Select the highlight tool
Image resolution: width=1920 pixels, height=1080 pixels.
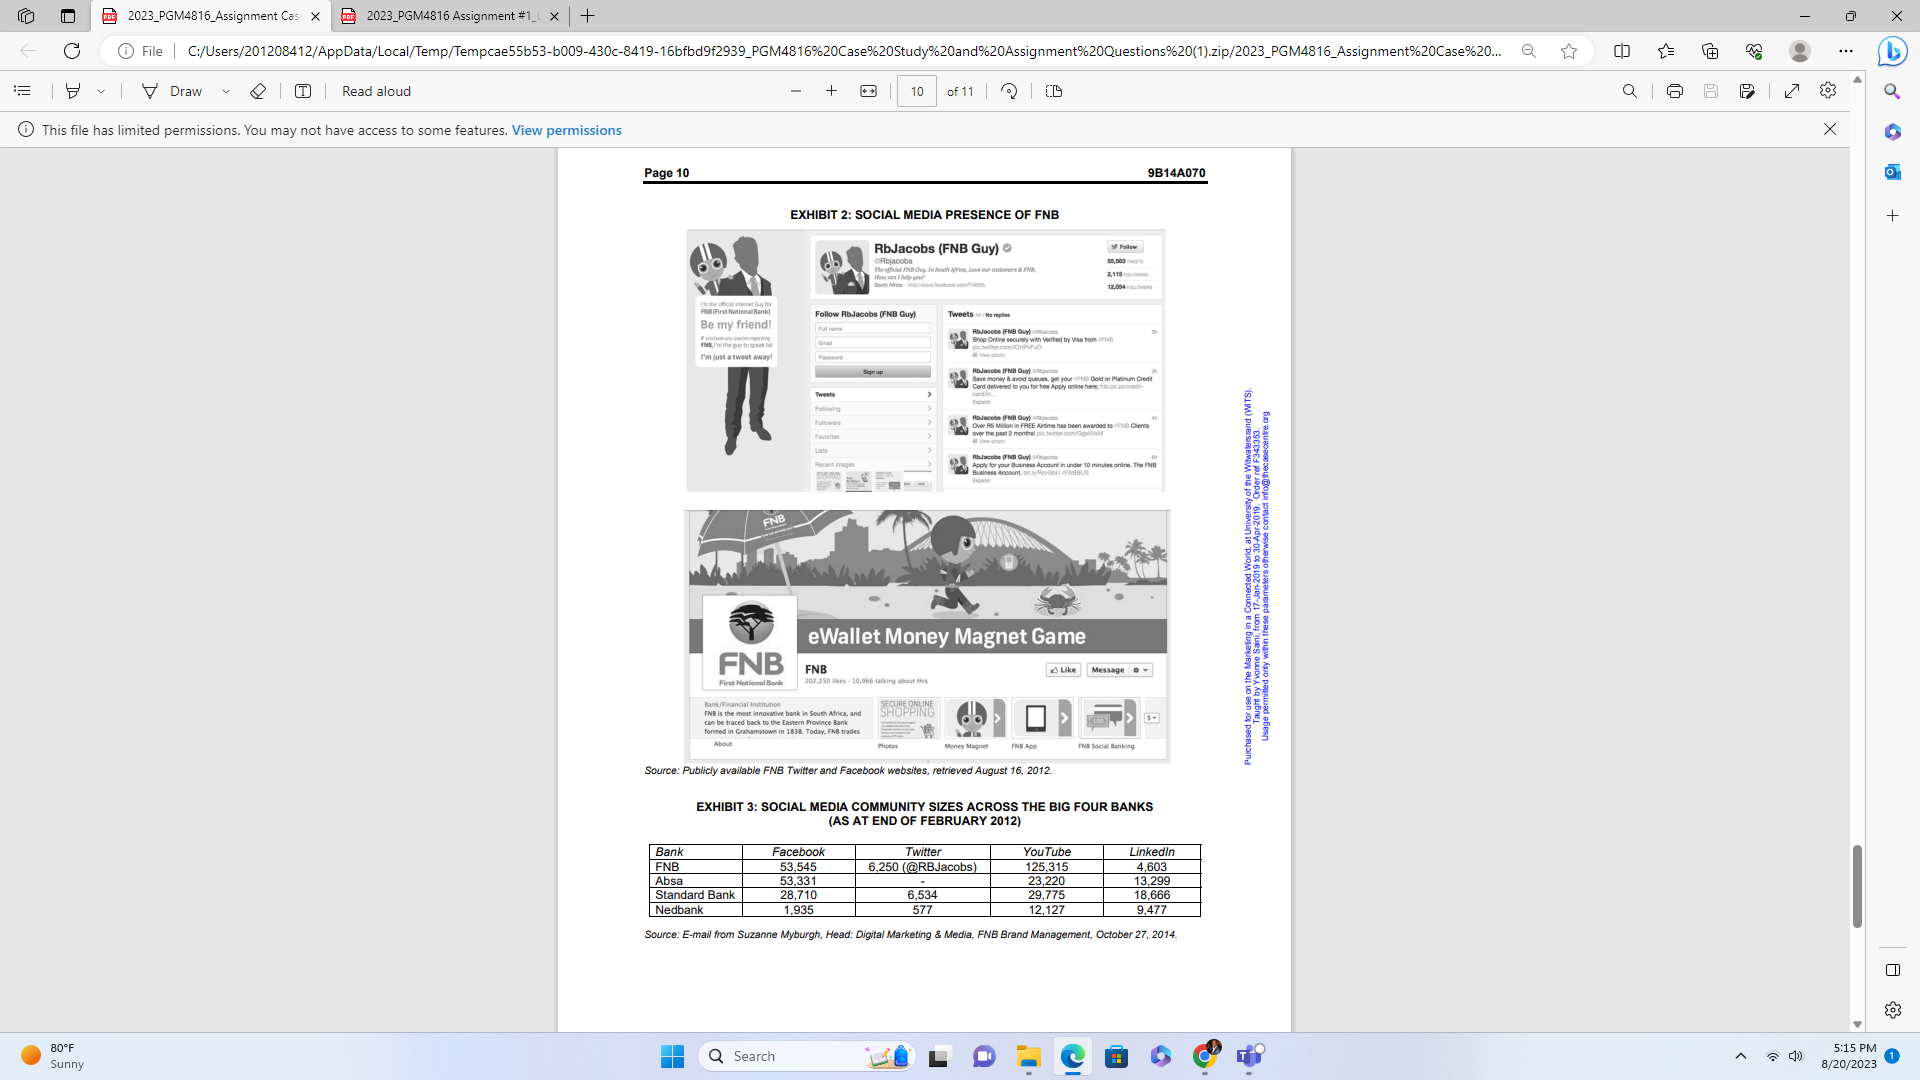tap(73, 91)
